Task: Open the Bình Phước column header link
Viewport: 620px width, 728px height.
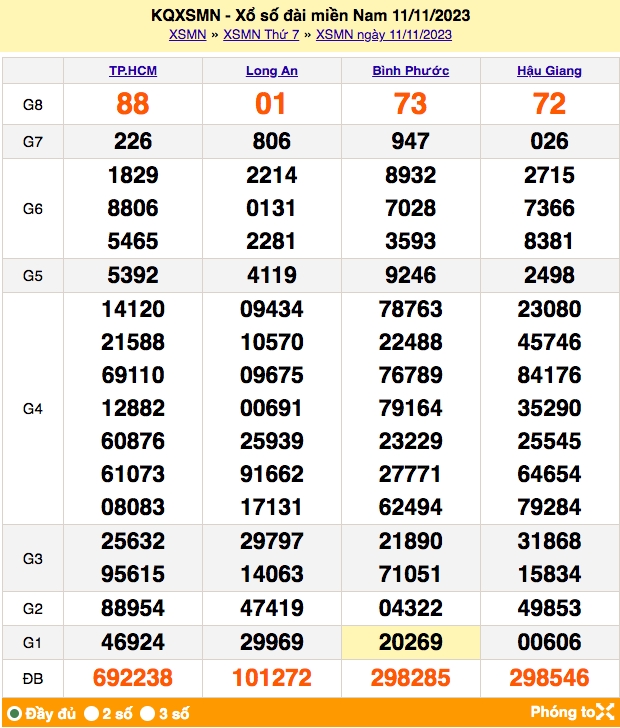Action: (411, 71)
